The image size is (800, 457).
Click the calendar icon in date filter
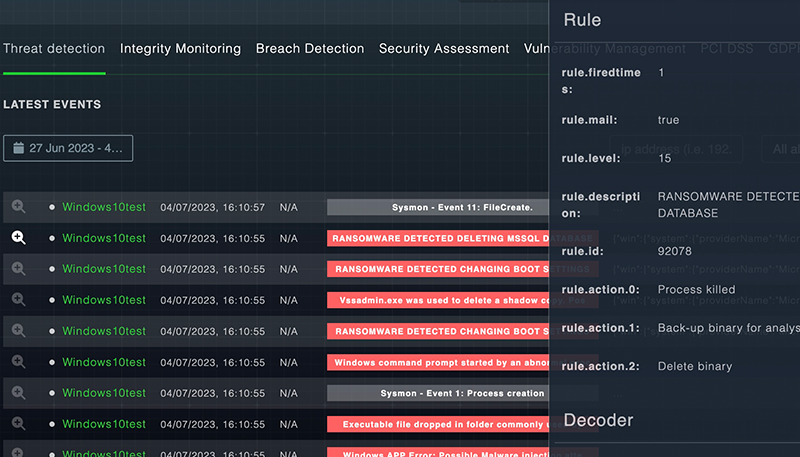(18, 148)
